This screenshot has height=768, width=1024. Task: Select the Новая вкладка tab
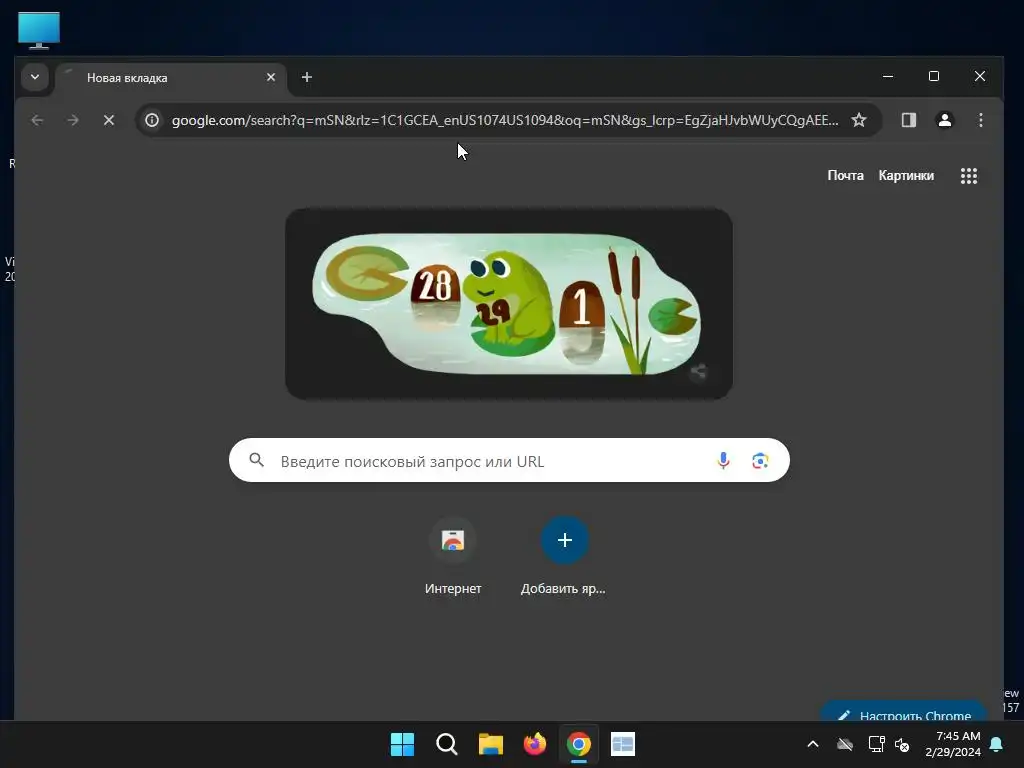click(171, 78)
